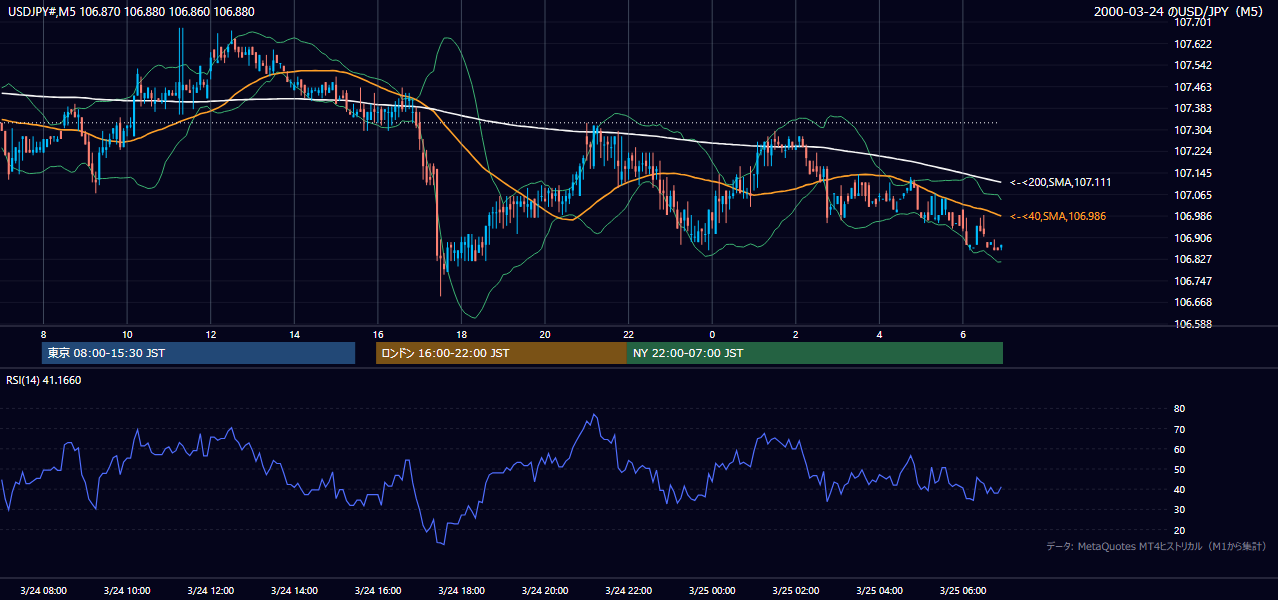Click the 3/24 08:00 date label
This screenshot has width=1278, height=600.
[43, 591]
